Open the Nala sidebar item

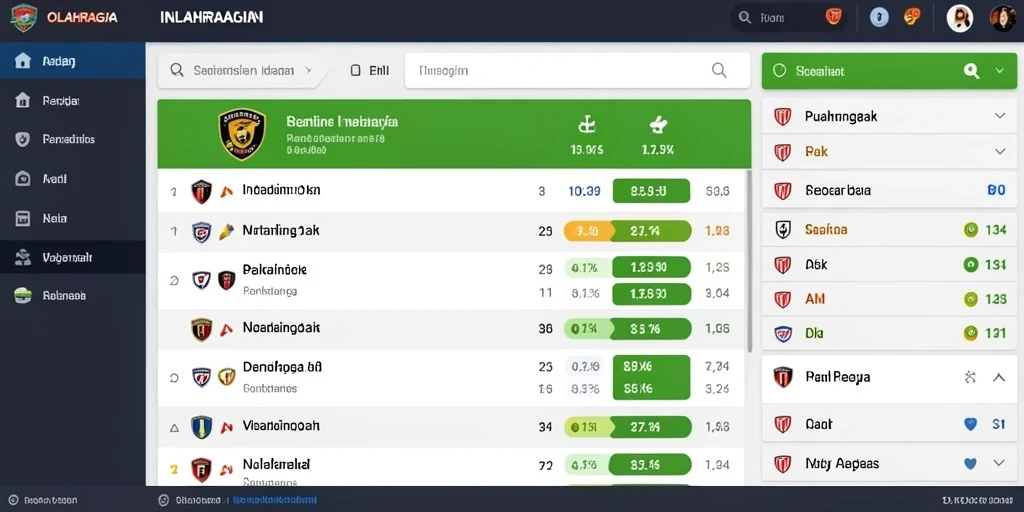coord(72,218)
